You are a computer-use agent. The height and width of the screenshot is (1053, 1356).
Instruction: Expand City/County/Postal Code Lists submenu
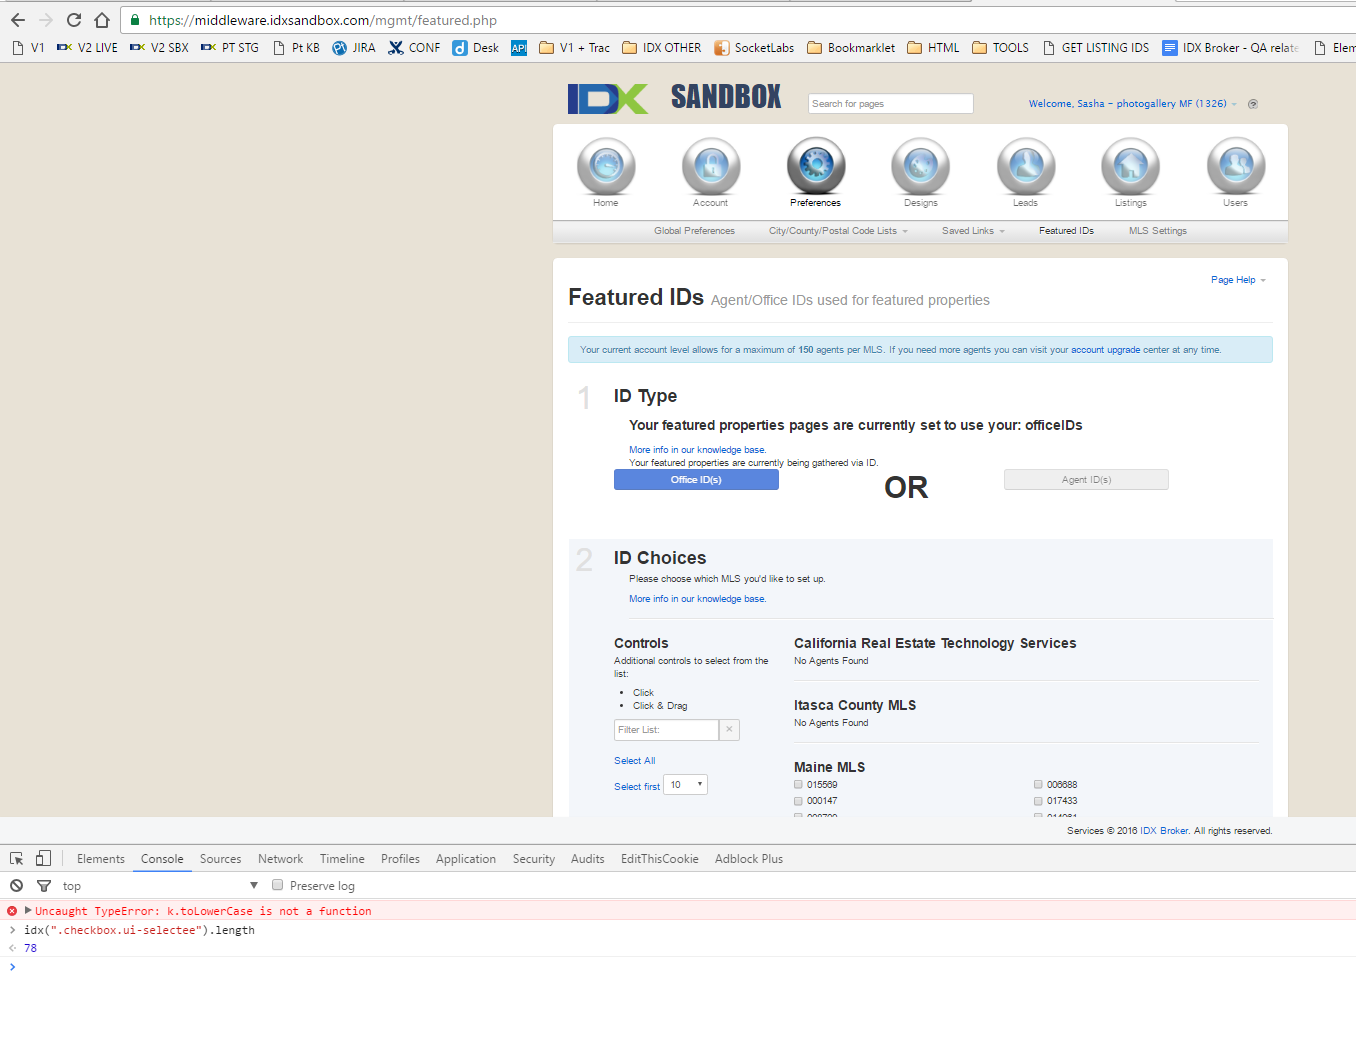838,231
